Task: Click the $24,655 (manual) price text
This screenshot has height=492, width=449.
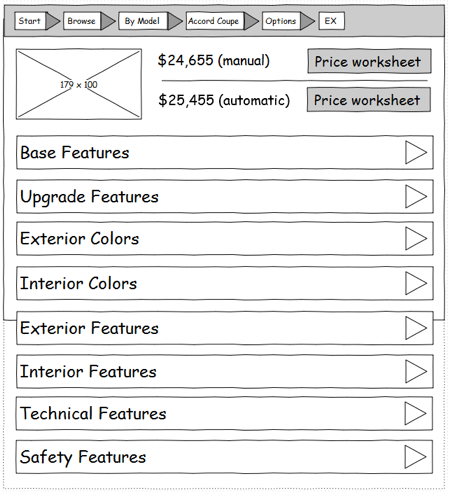Action: (214, 61)
